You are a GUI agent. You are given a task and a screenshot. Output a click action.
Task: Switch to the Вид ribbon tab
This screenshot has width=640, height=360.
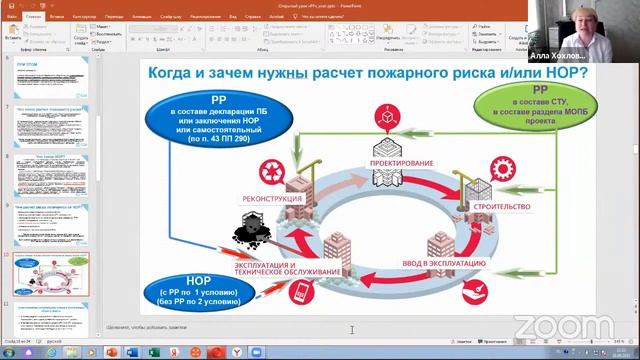tap(233, 17)
